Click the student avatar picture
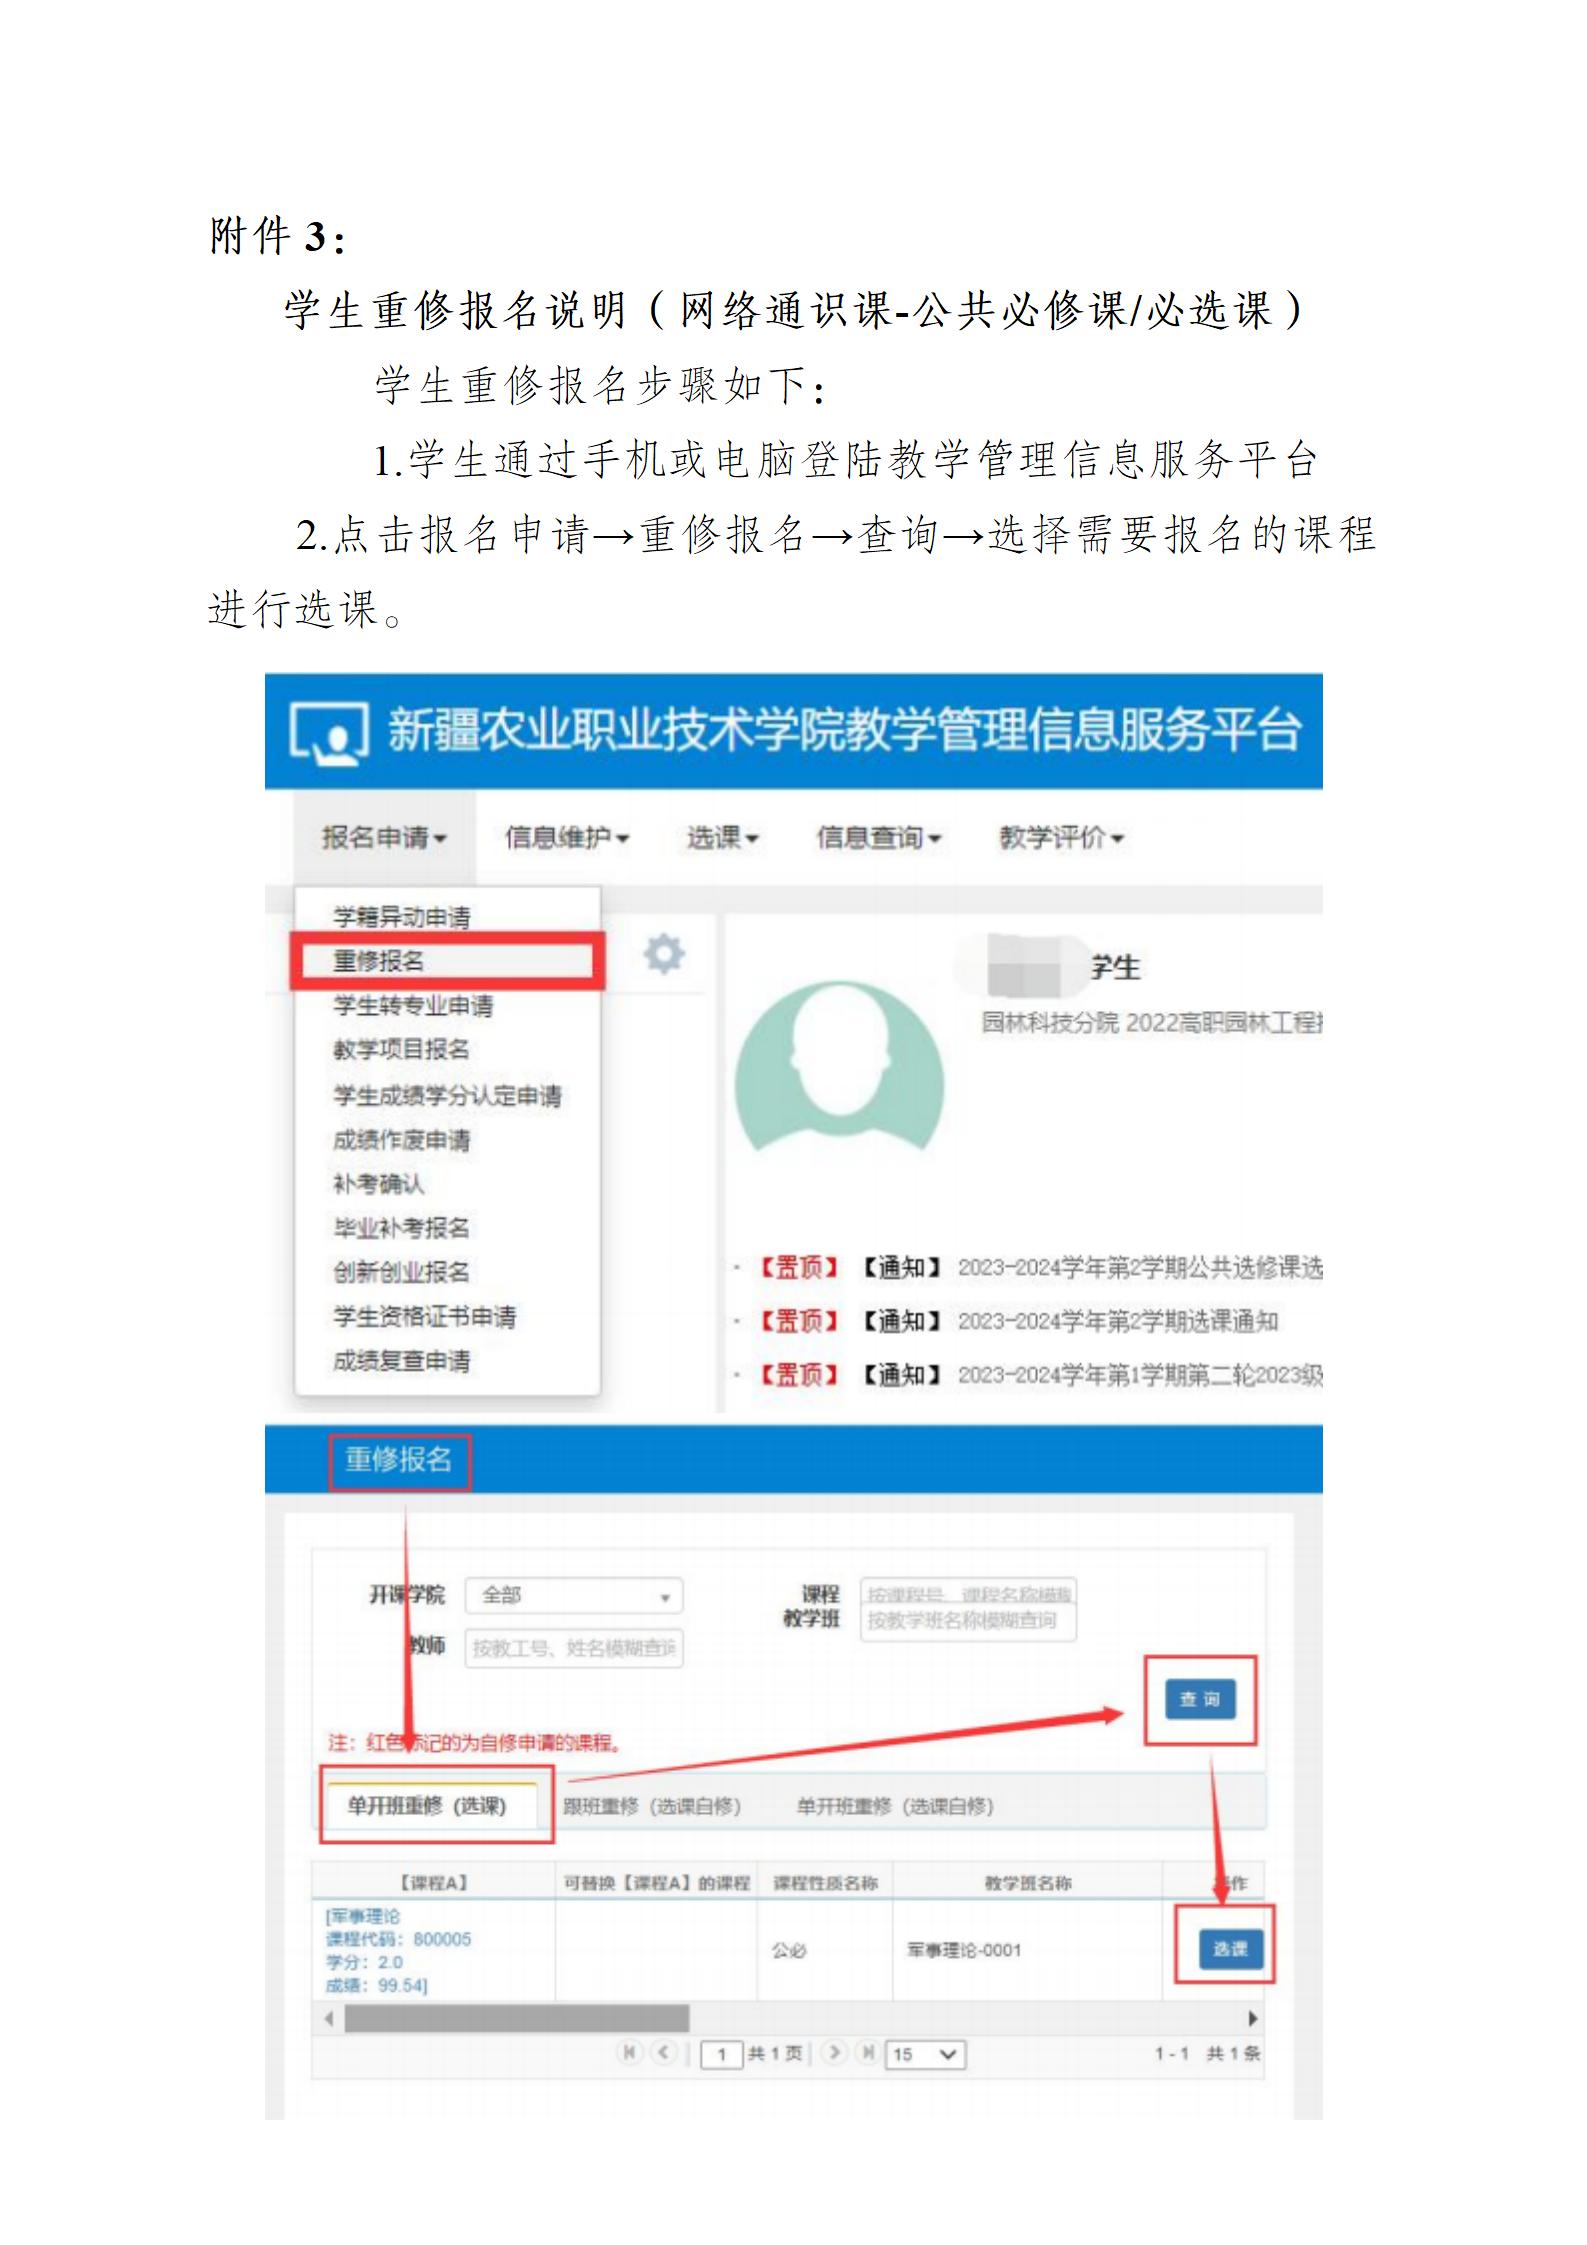This screenshot has height=2245, width=1587. click(x=839, y=1065)
